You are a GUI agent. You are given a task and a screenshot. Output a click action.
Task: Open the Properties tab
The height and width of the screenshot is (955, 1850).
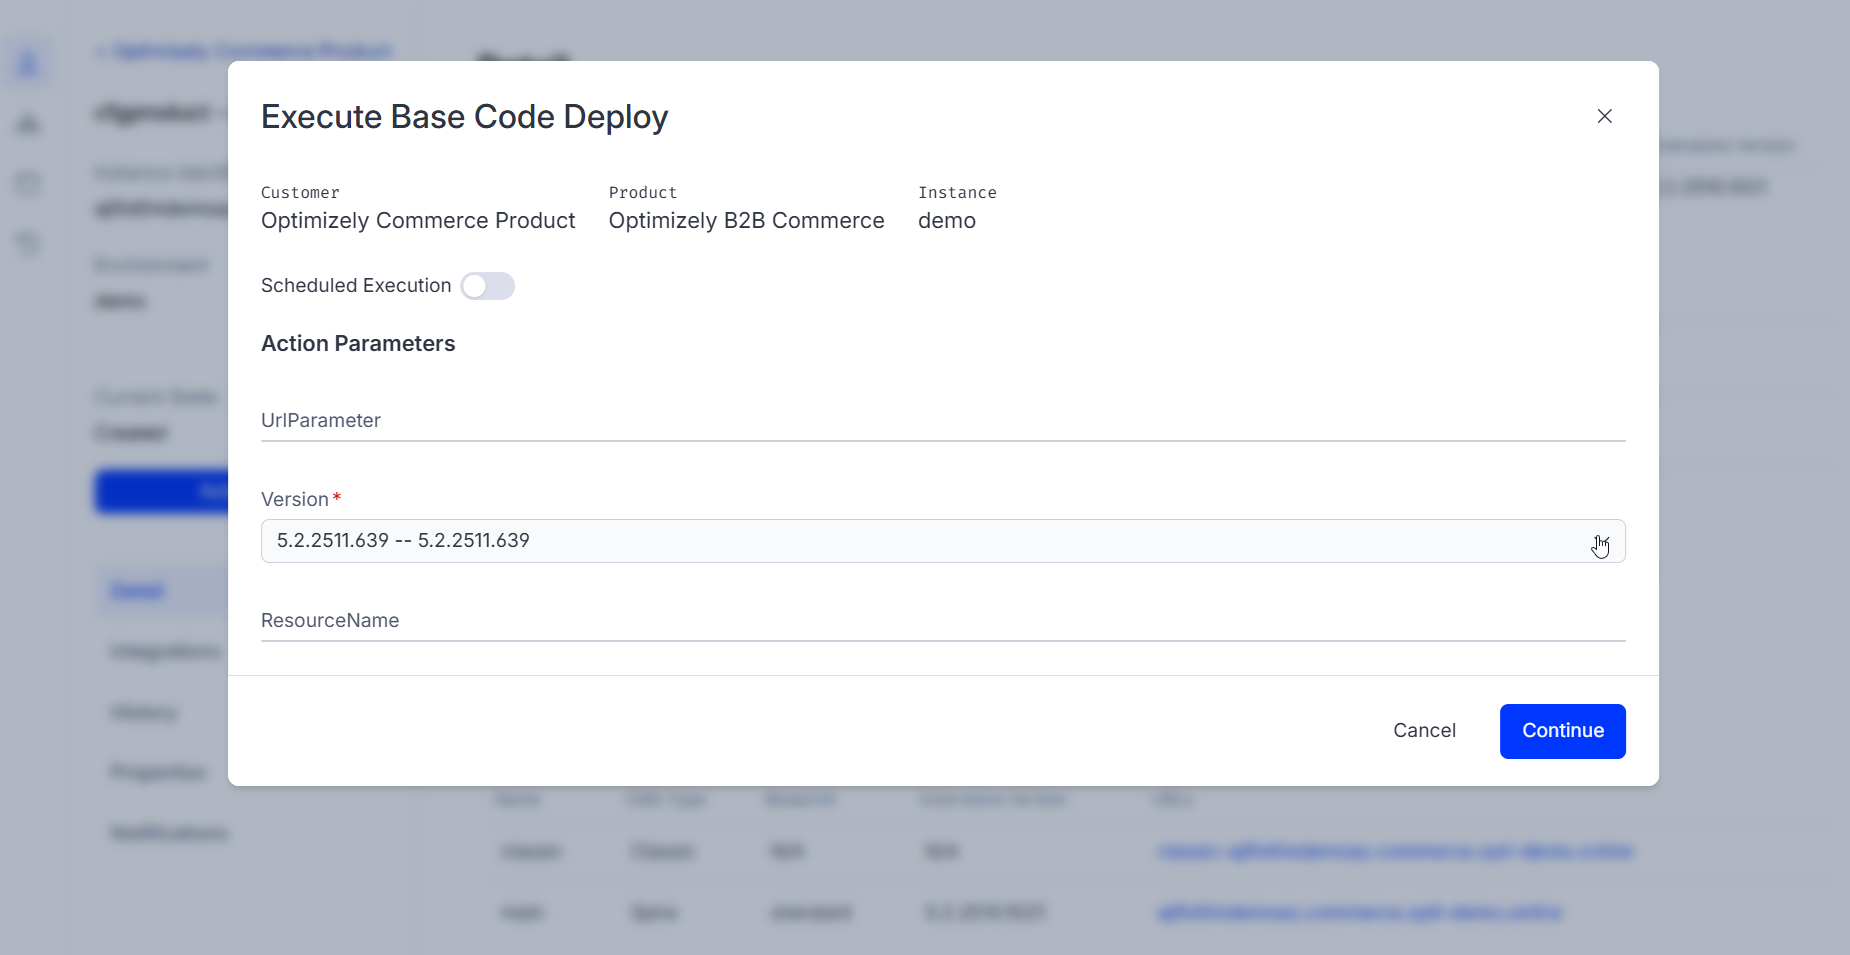pyautogui.click(x=158, y=773)
